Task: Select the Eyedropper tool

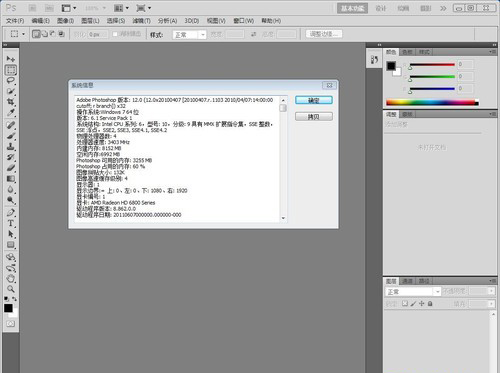Action: coord(11,113)
